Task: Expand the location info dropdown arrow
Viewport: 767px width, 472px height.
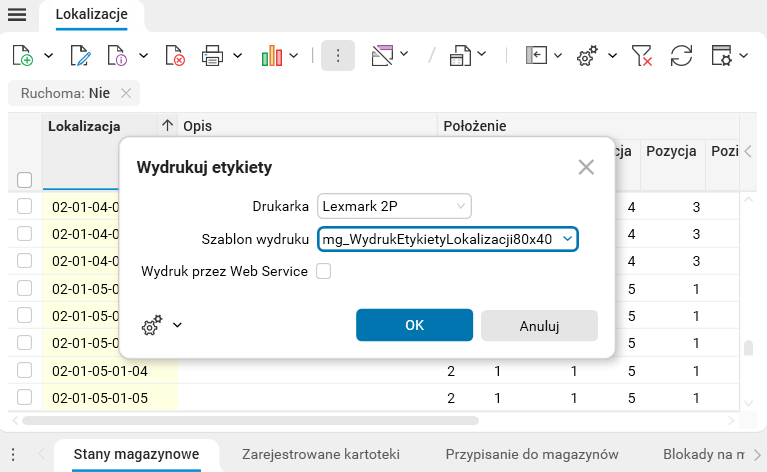Action: 143,56
